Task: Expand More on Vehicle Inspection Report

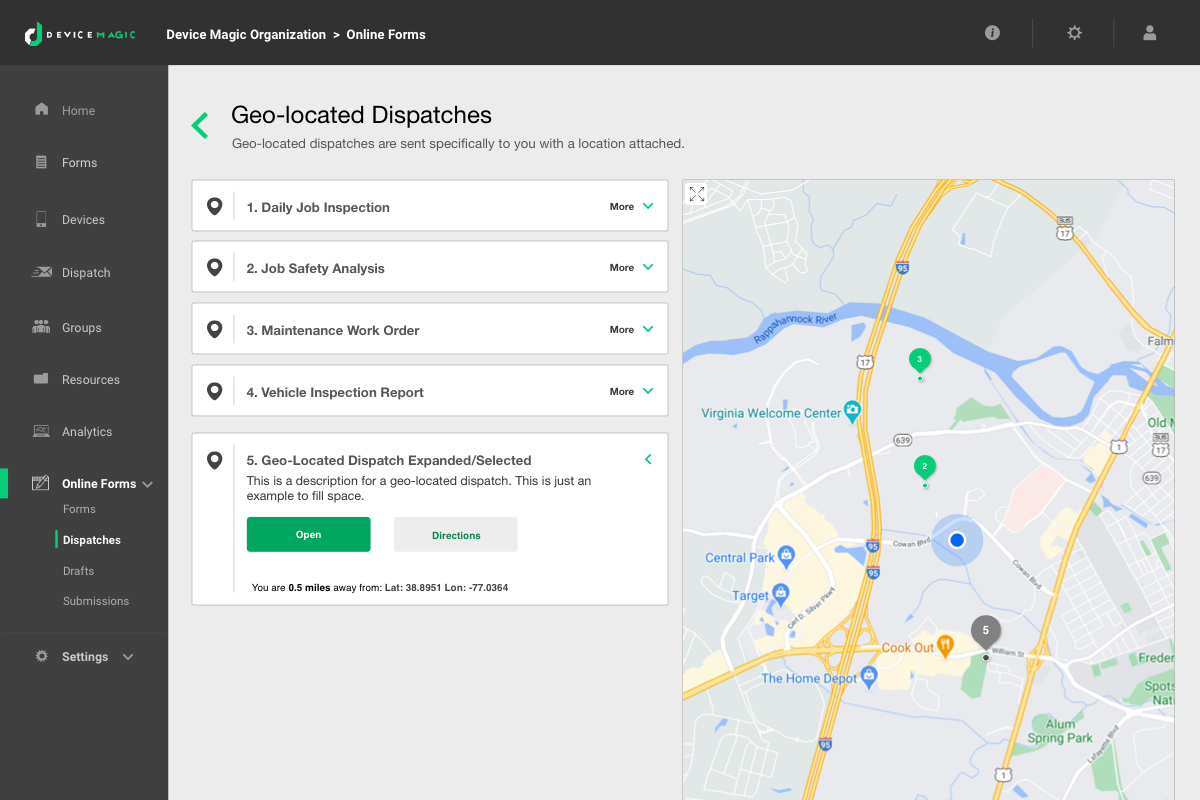Action: tap(632, 391)
